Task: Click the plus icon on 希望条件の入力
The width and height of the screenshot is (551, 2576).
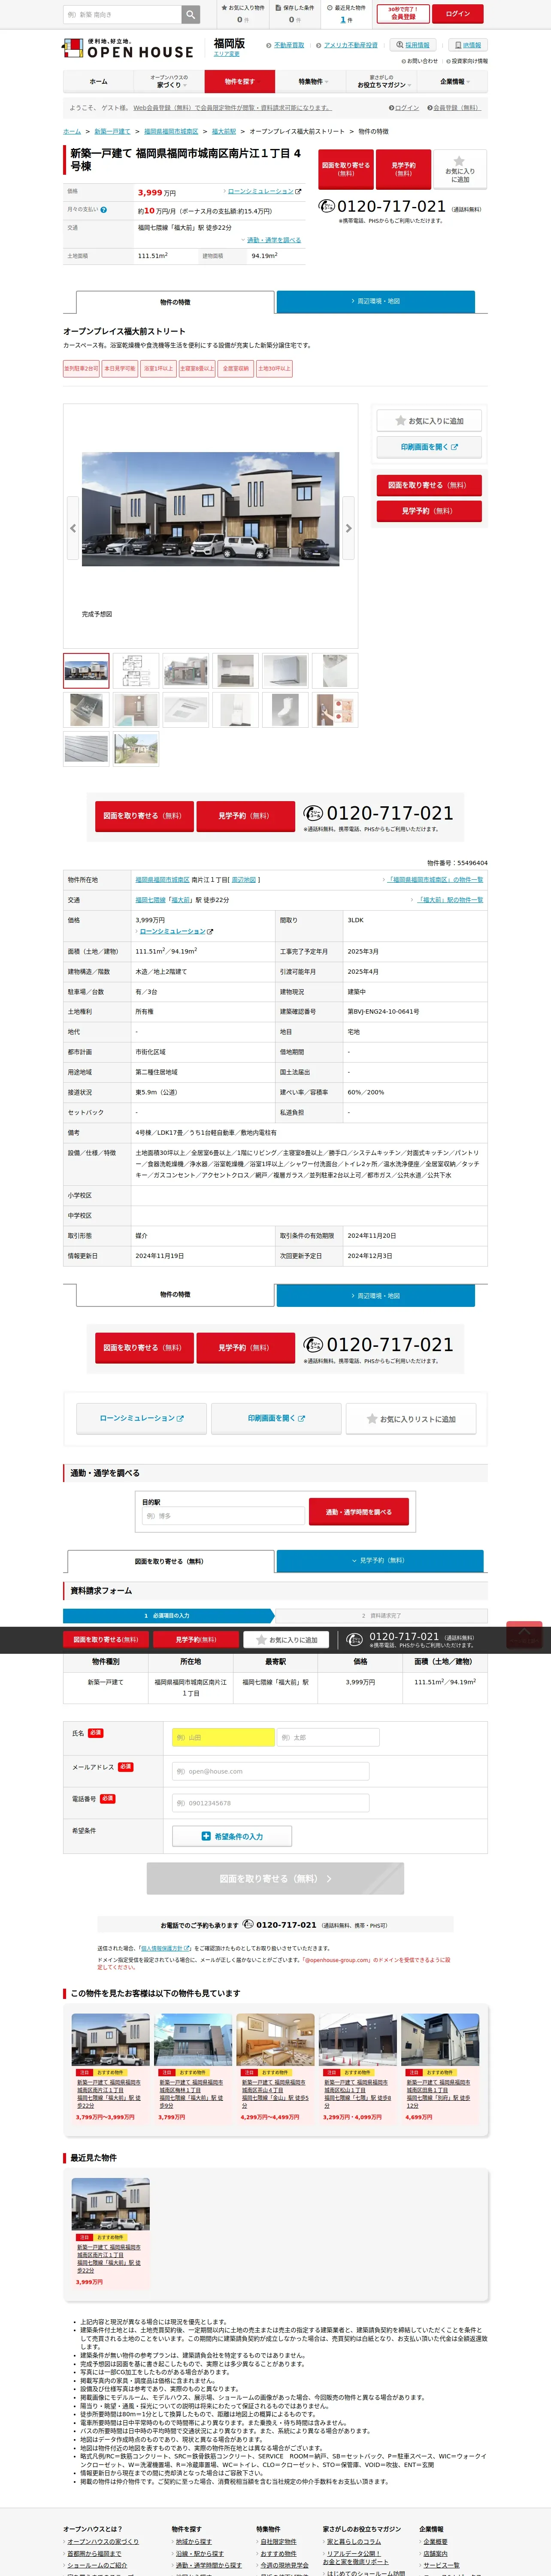Action: point(206,1836)
